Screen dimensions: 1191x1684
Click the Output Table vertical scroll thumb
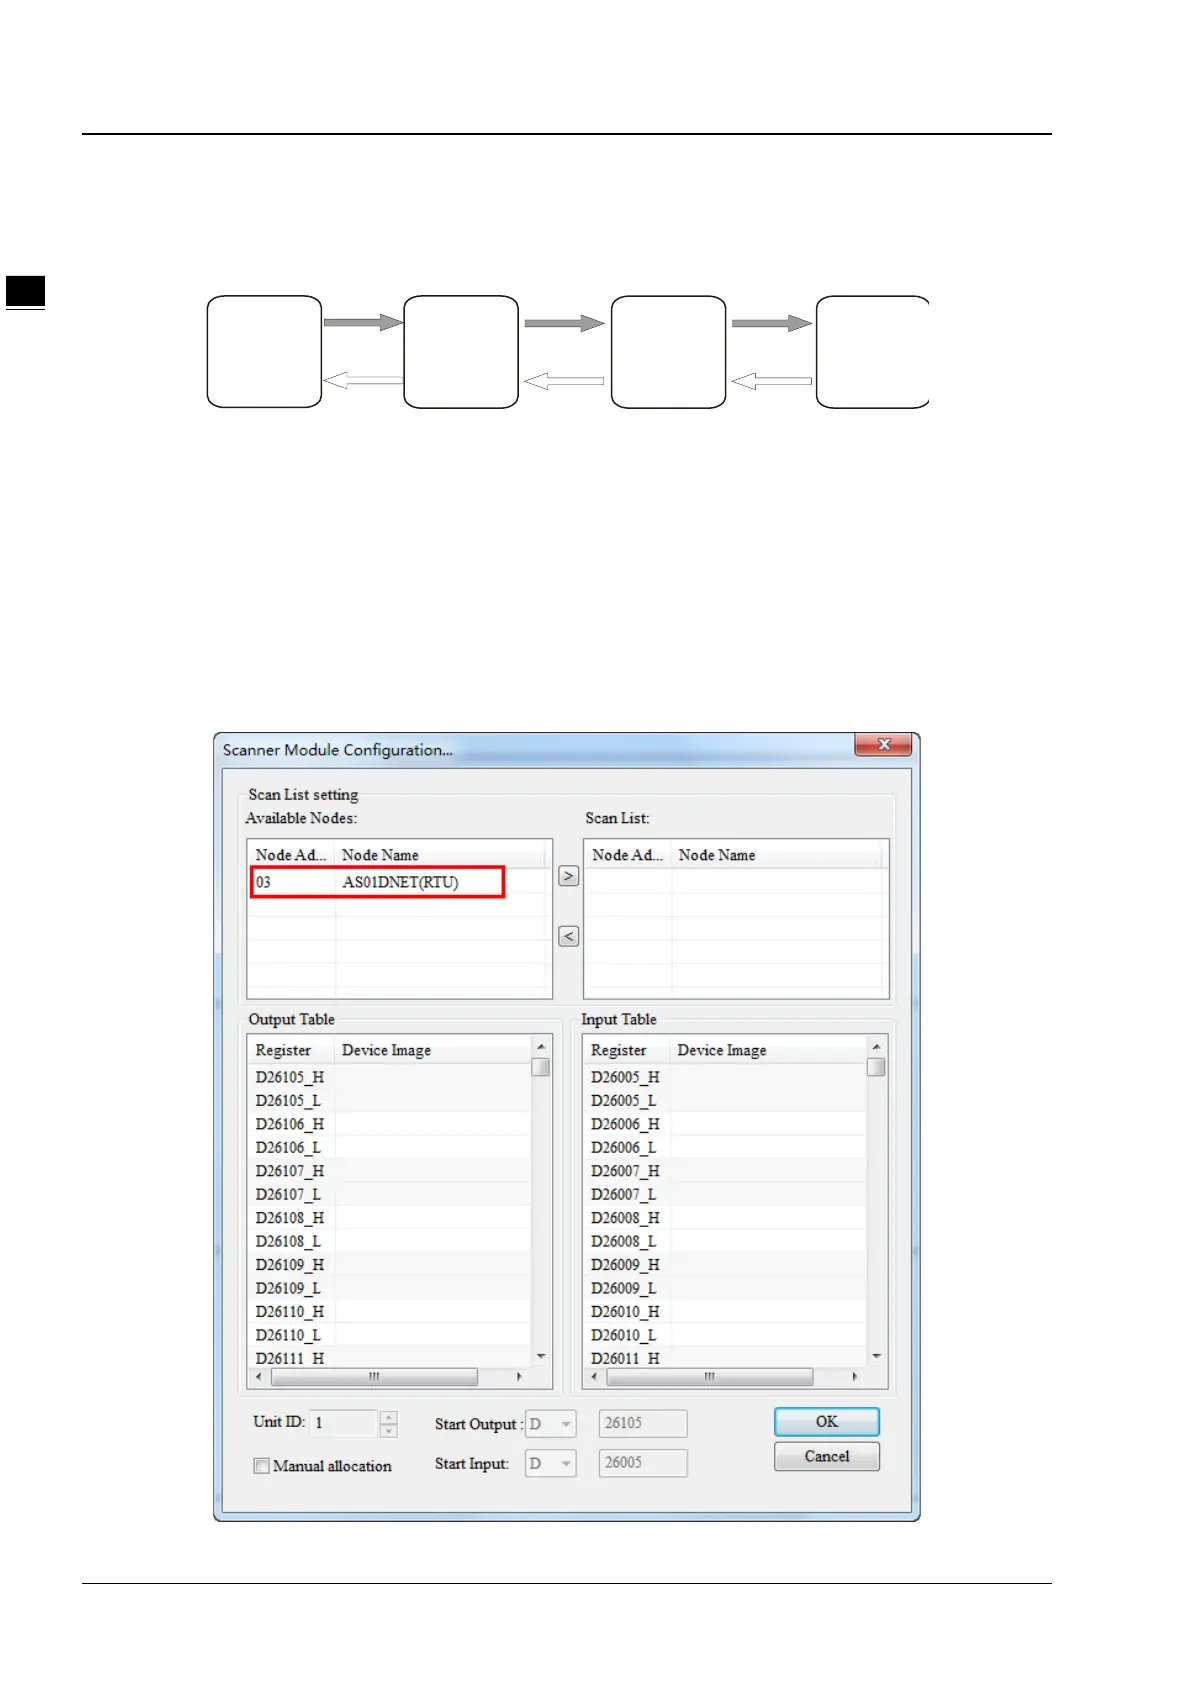coord(541,1067)
